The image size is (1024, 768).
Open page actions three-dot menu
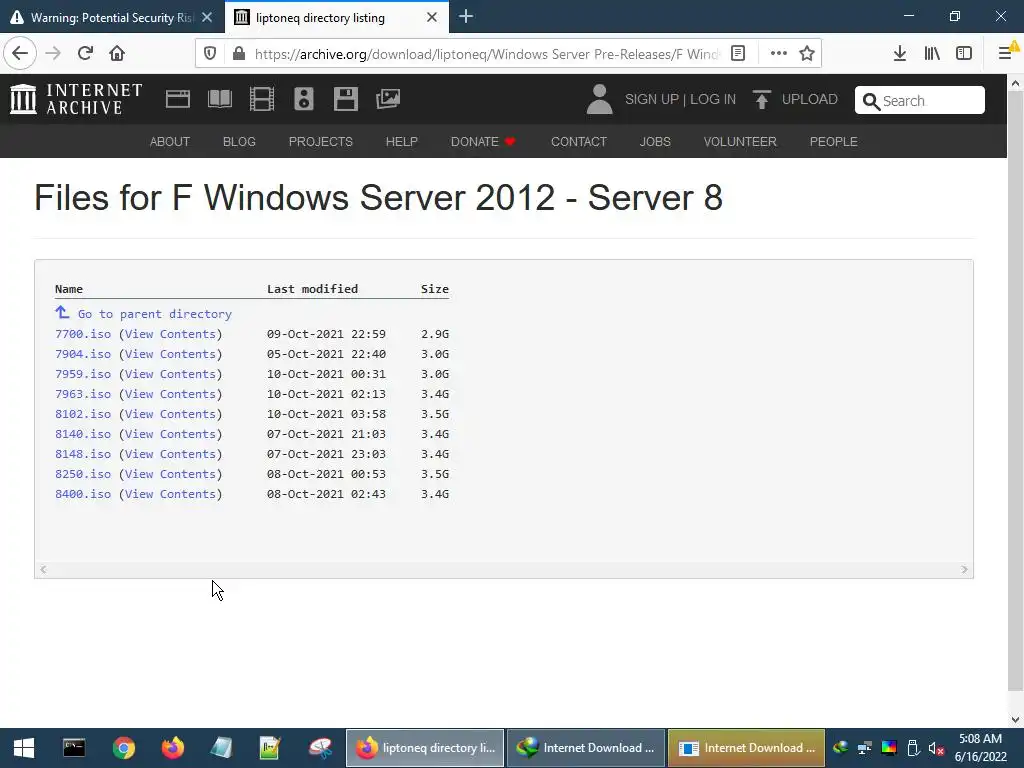(778, 54)
